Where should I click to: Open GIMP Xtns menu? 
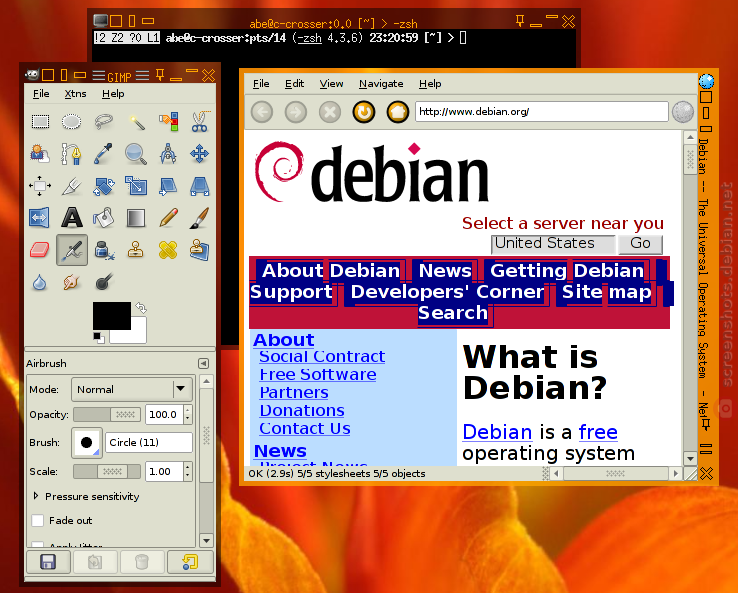tap(75, 94)
